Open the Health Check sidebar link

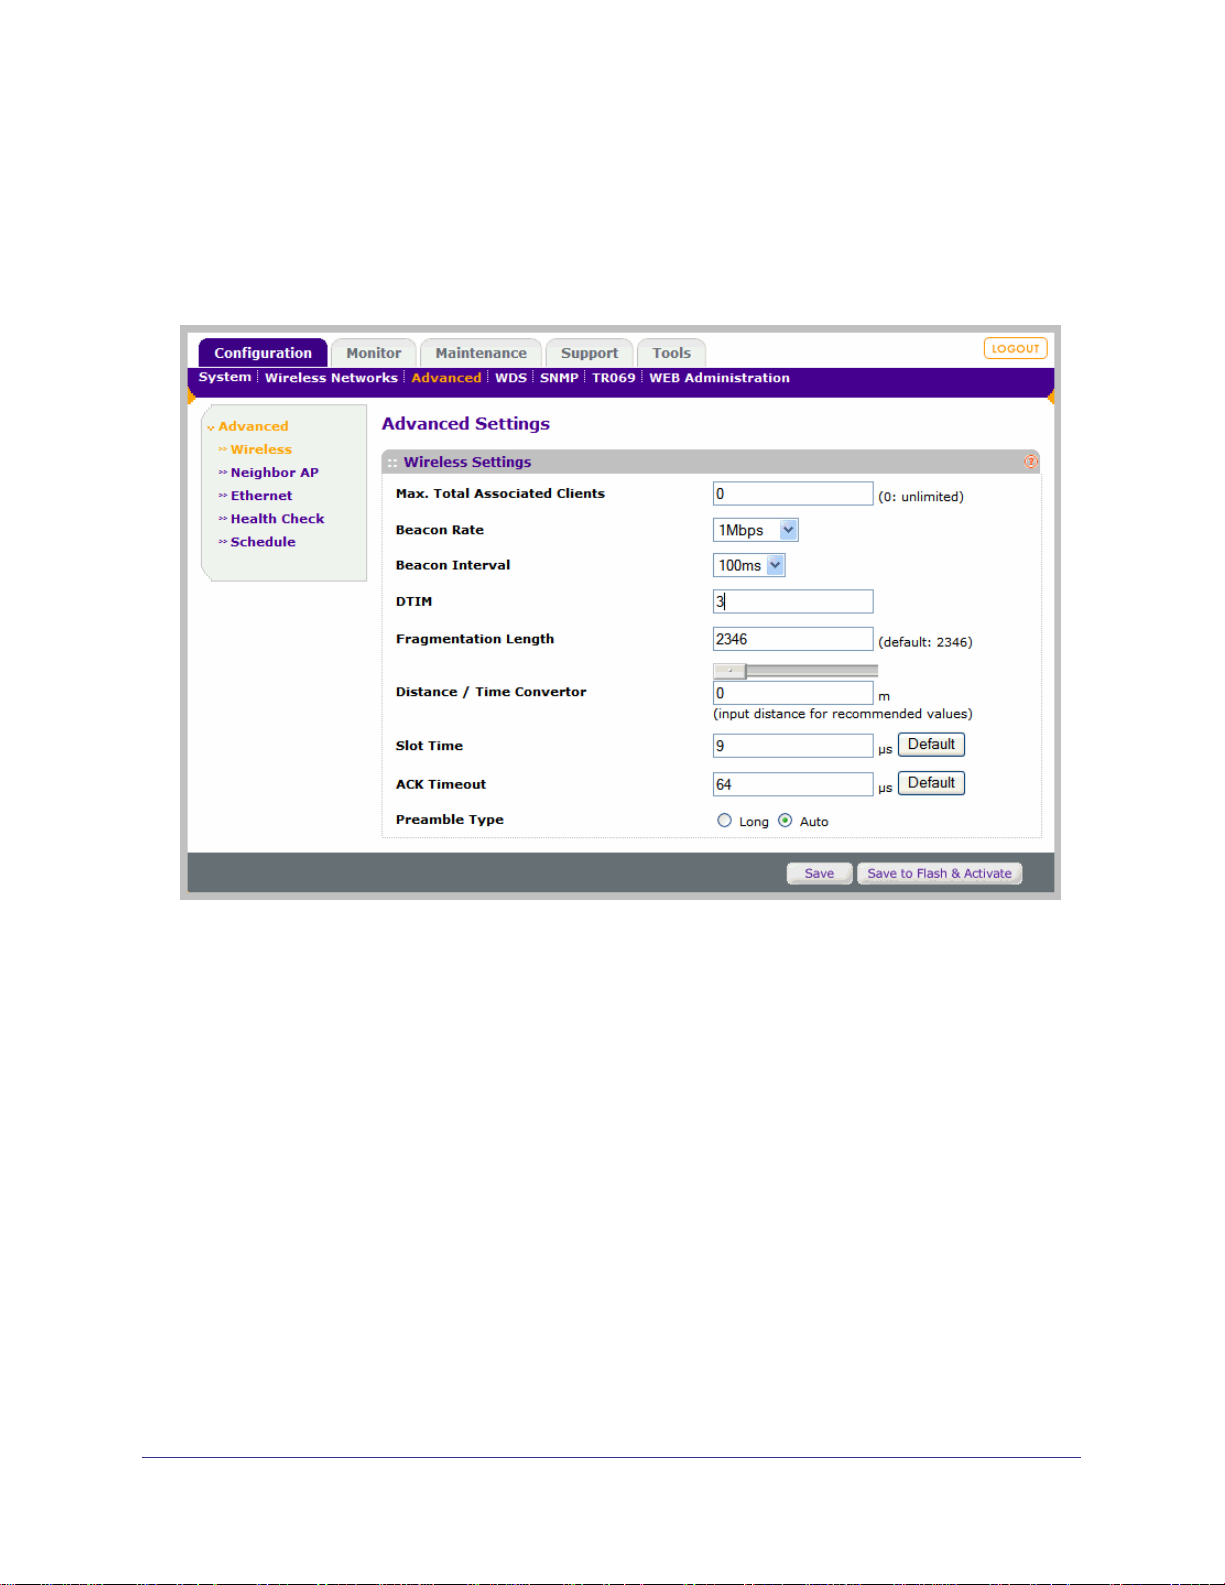pyautogui.click(x=277, y=519)
